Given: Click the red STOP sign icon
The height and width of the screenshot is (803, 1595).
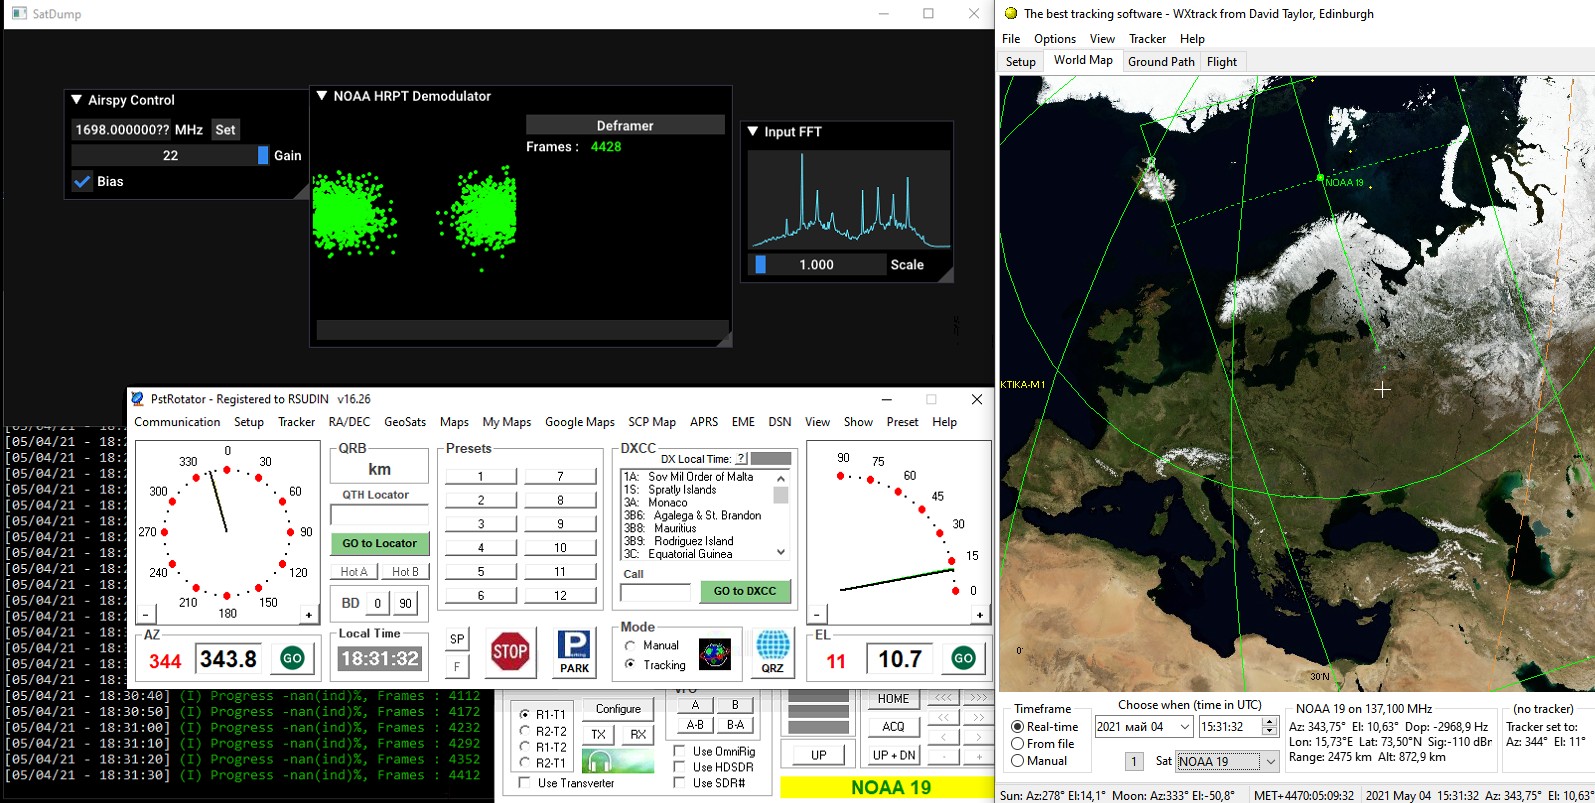Looking at the screenshot, I should (510, 653).
